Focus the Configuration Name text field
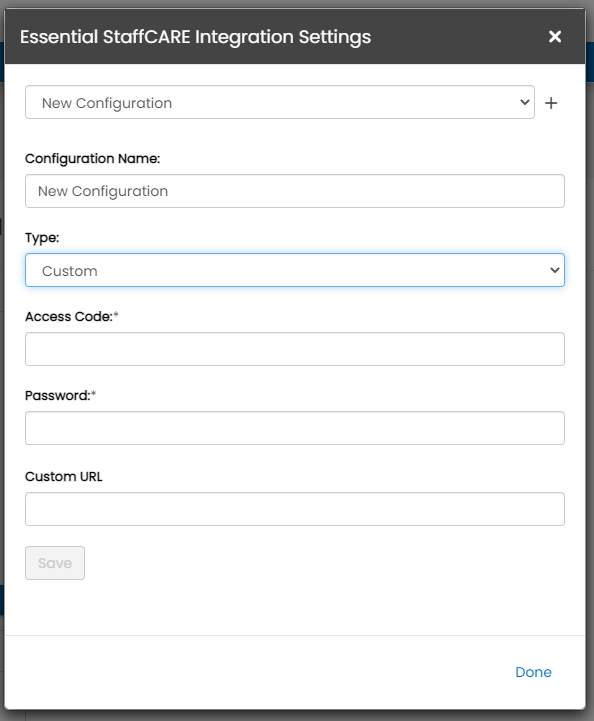Viewport: 594px width, 721px height. click(x=295, y=191)
